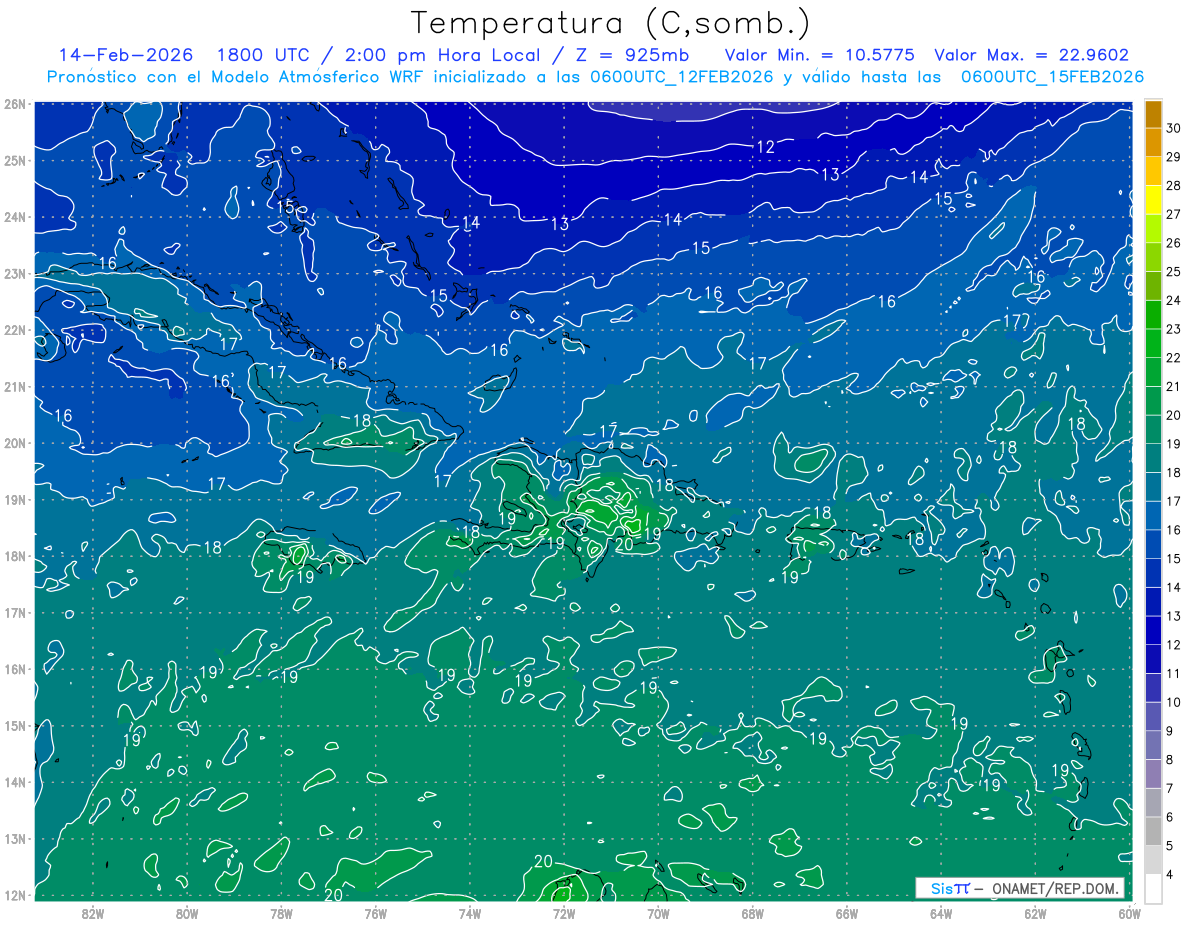Click 'Valor Max. = 22.9602' value
Screen dimensions: 1200x927
1032,55
